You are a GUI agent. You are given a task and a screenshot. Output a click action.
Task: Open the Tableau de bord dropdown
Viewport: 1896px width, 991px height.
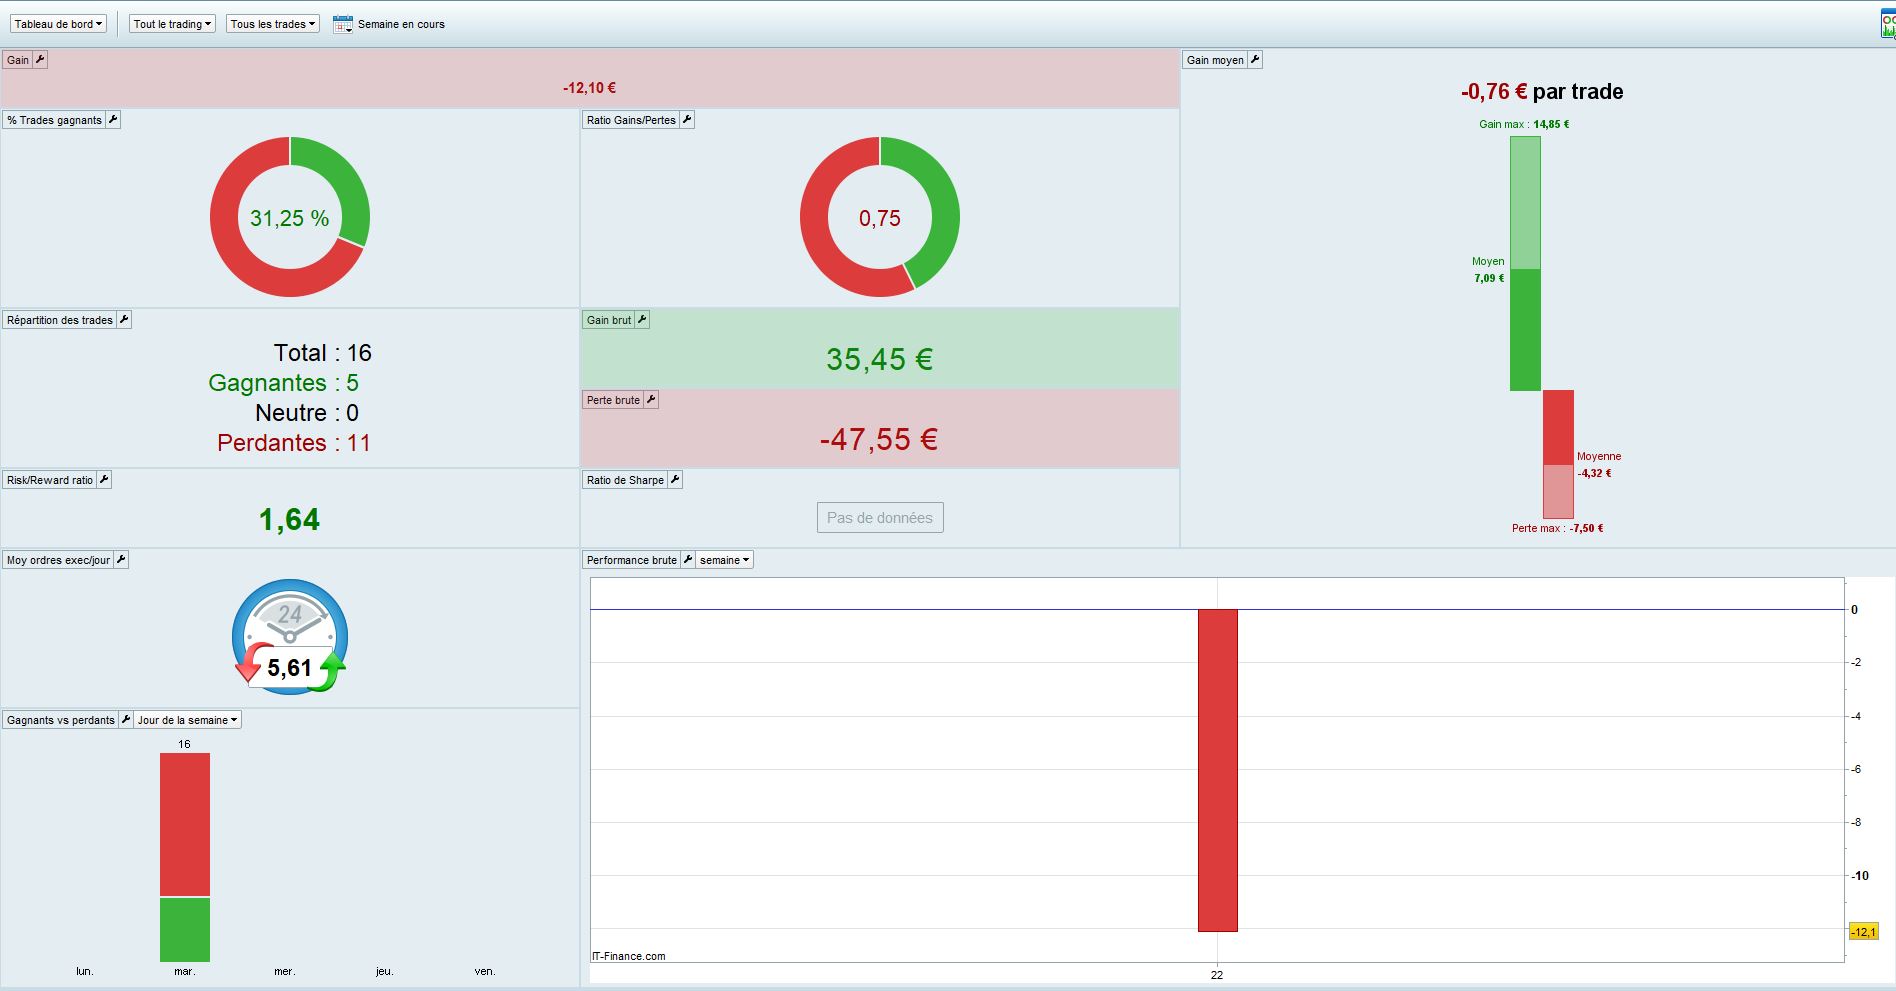(x=58, y=24)
